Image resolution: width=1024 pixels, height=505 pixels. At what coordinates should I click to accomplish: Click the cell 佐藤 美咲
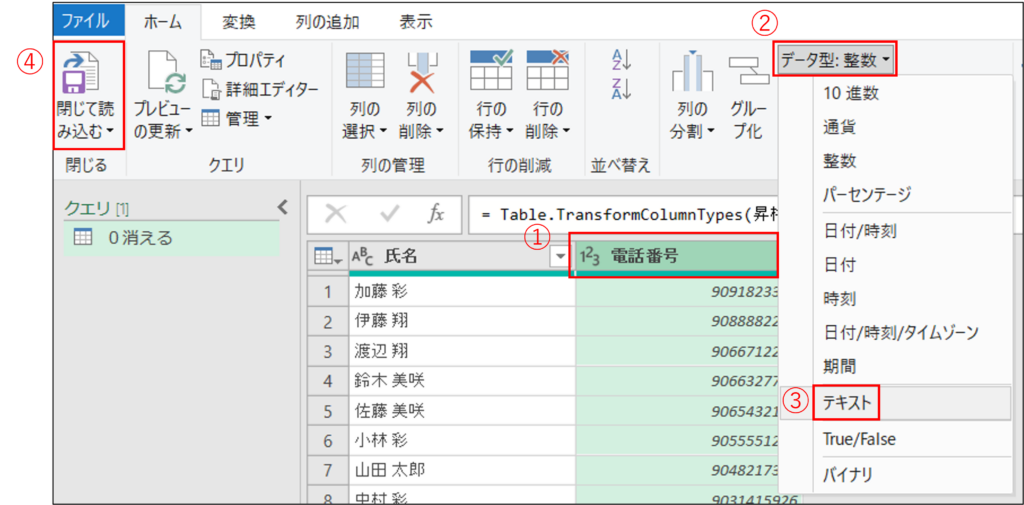tap(462, 410)
